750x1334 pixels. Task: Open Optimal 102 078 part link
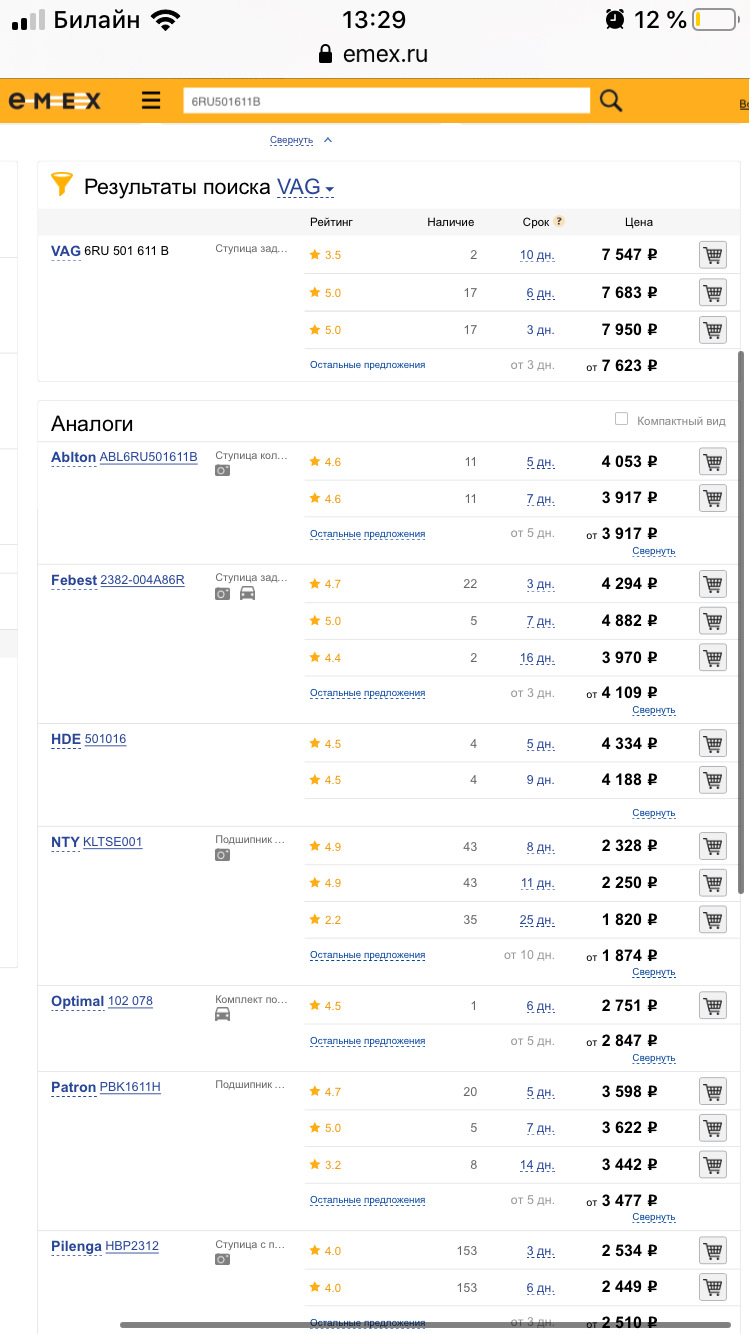pyautogui.click(x=130, y=1001)
